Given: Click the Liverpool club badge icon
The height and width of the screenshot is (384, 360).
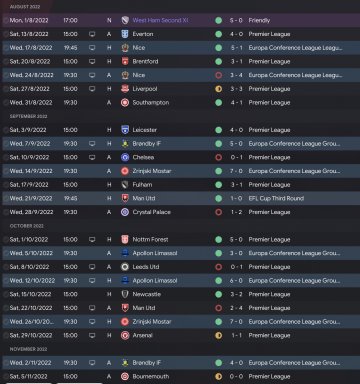Looking at the screenshot, I should click(125, 89).
